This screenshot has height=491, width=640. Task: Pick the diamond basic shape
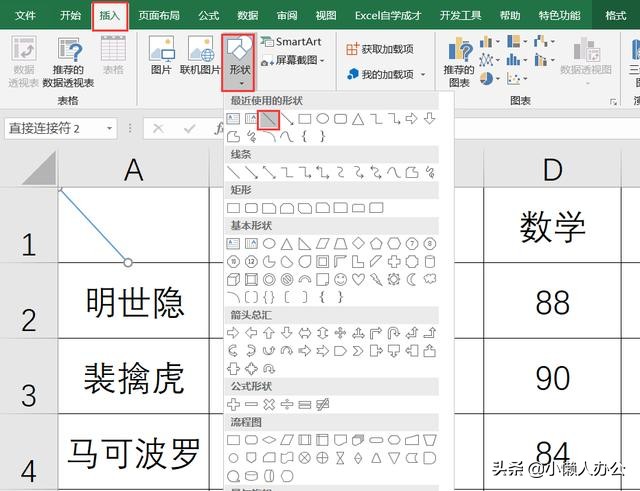pyautogui.click(x=358, y=244)
